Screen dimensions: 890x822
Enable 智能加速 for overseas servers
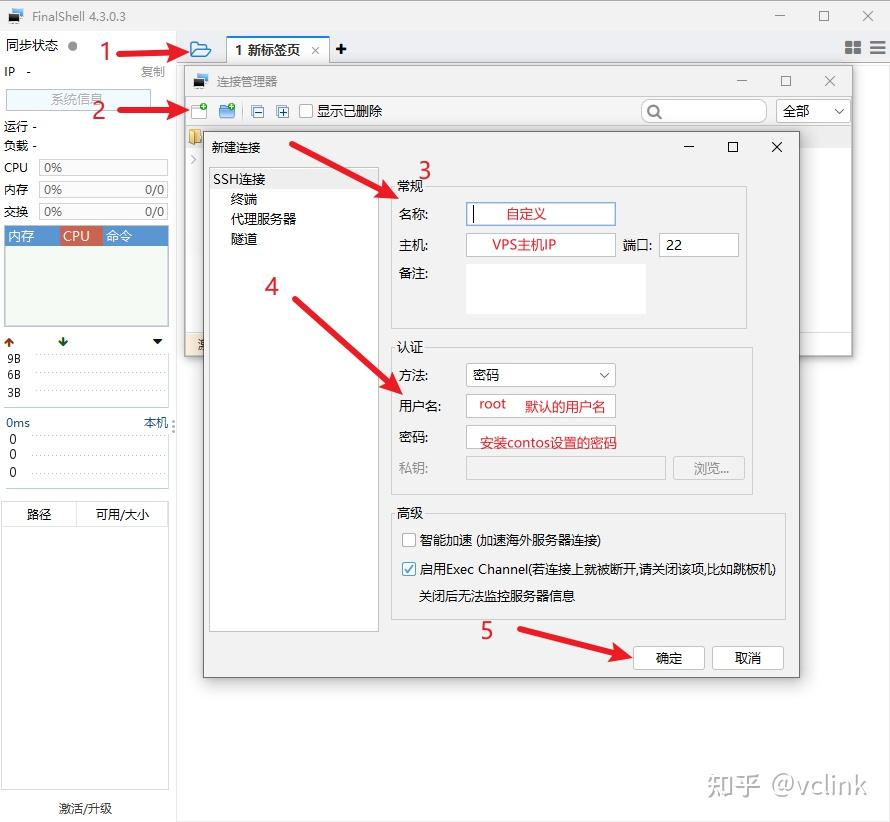[x=409, y=540]
